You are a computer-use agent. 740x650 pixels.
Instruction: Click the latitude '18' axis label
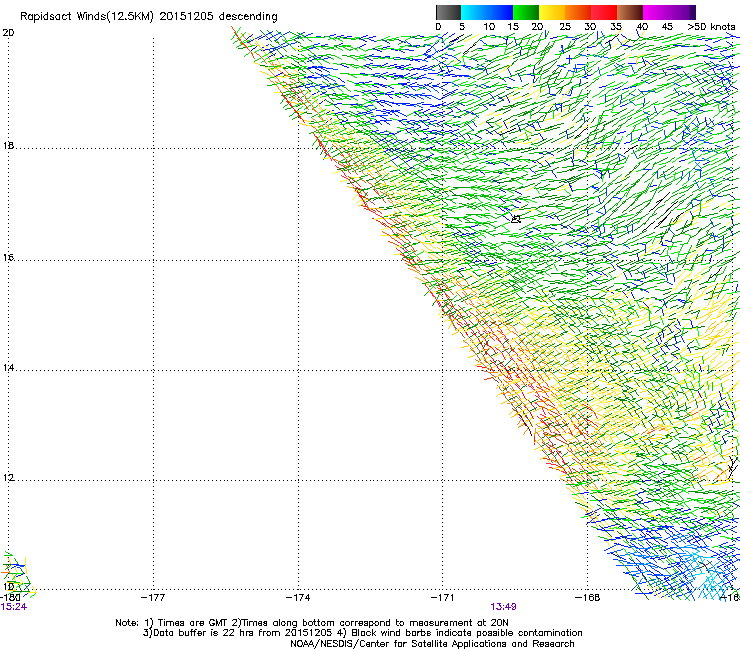point(8,146)
